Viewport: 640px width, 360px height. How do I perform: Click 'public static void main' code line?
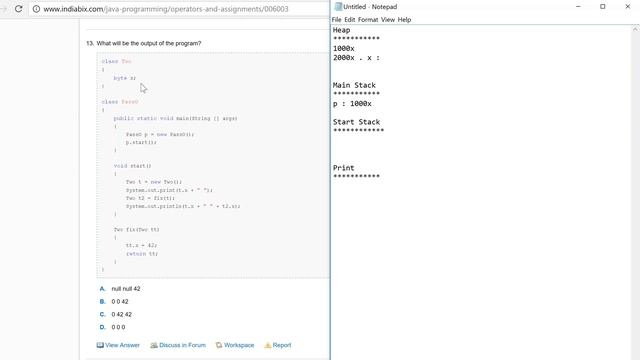pyautogui.click(x=175, y=118)
